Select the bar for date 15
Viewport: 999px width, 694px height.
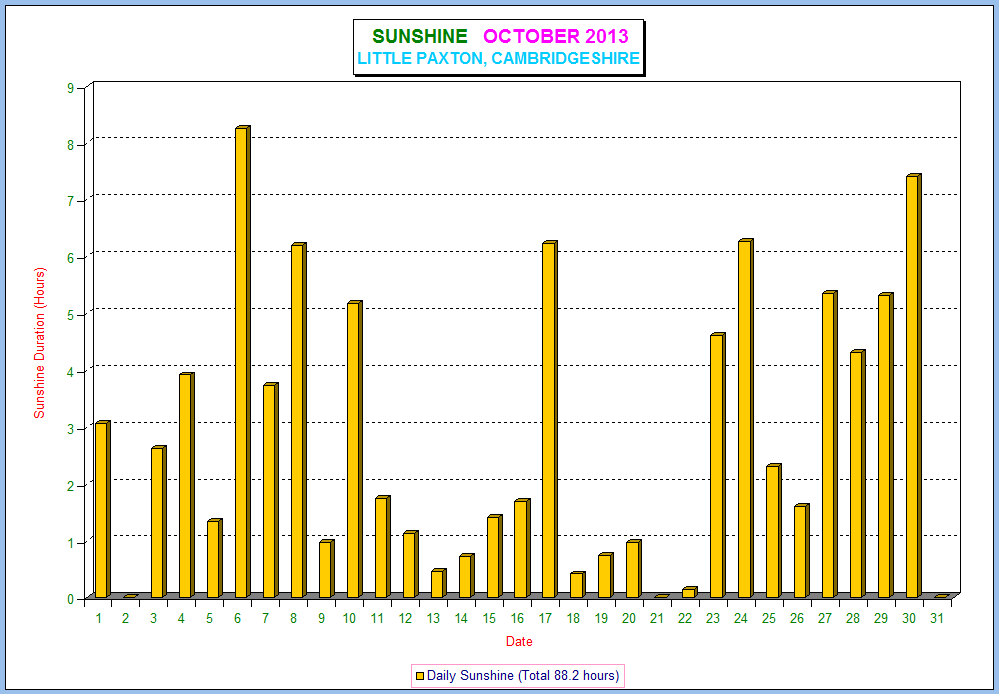[494, 556]
